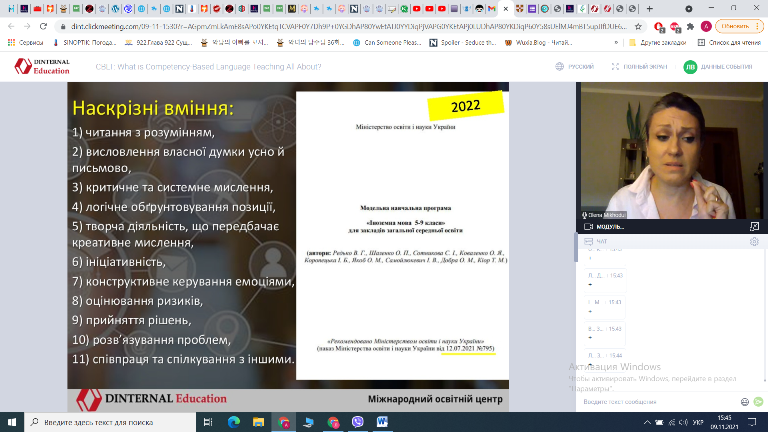Image resolution: width=768 pixels, height=432 pixels.
Task: Open the Chrome profile avatar
Action: point(706,26)
